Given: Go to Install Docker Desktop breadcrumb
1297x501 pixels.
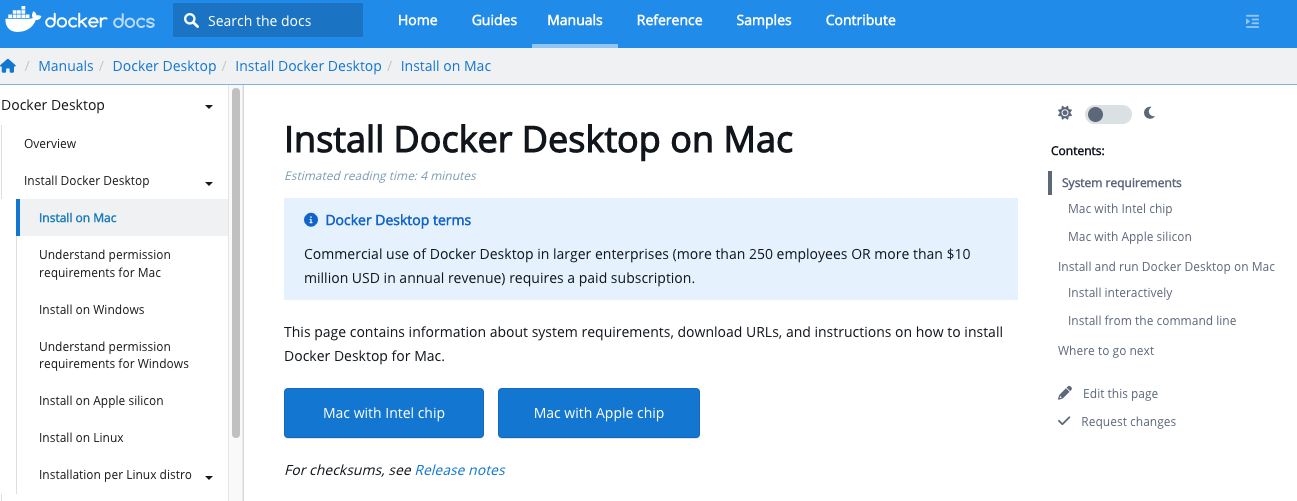Looking at the screenshot, I should 308,66.
